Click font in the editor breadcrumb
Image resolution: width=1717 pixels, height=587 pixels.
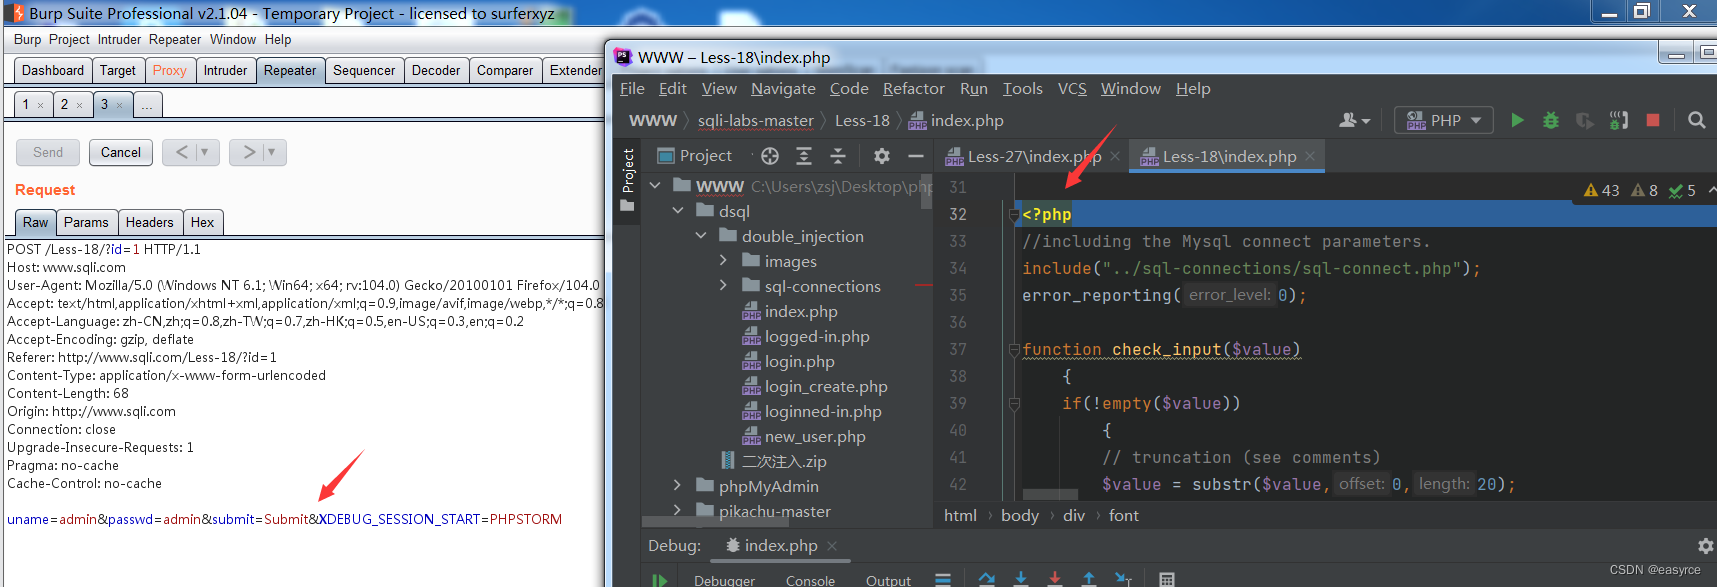tap(1124, 515)
